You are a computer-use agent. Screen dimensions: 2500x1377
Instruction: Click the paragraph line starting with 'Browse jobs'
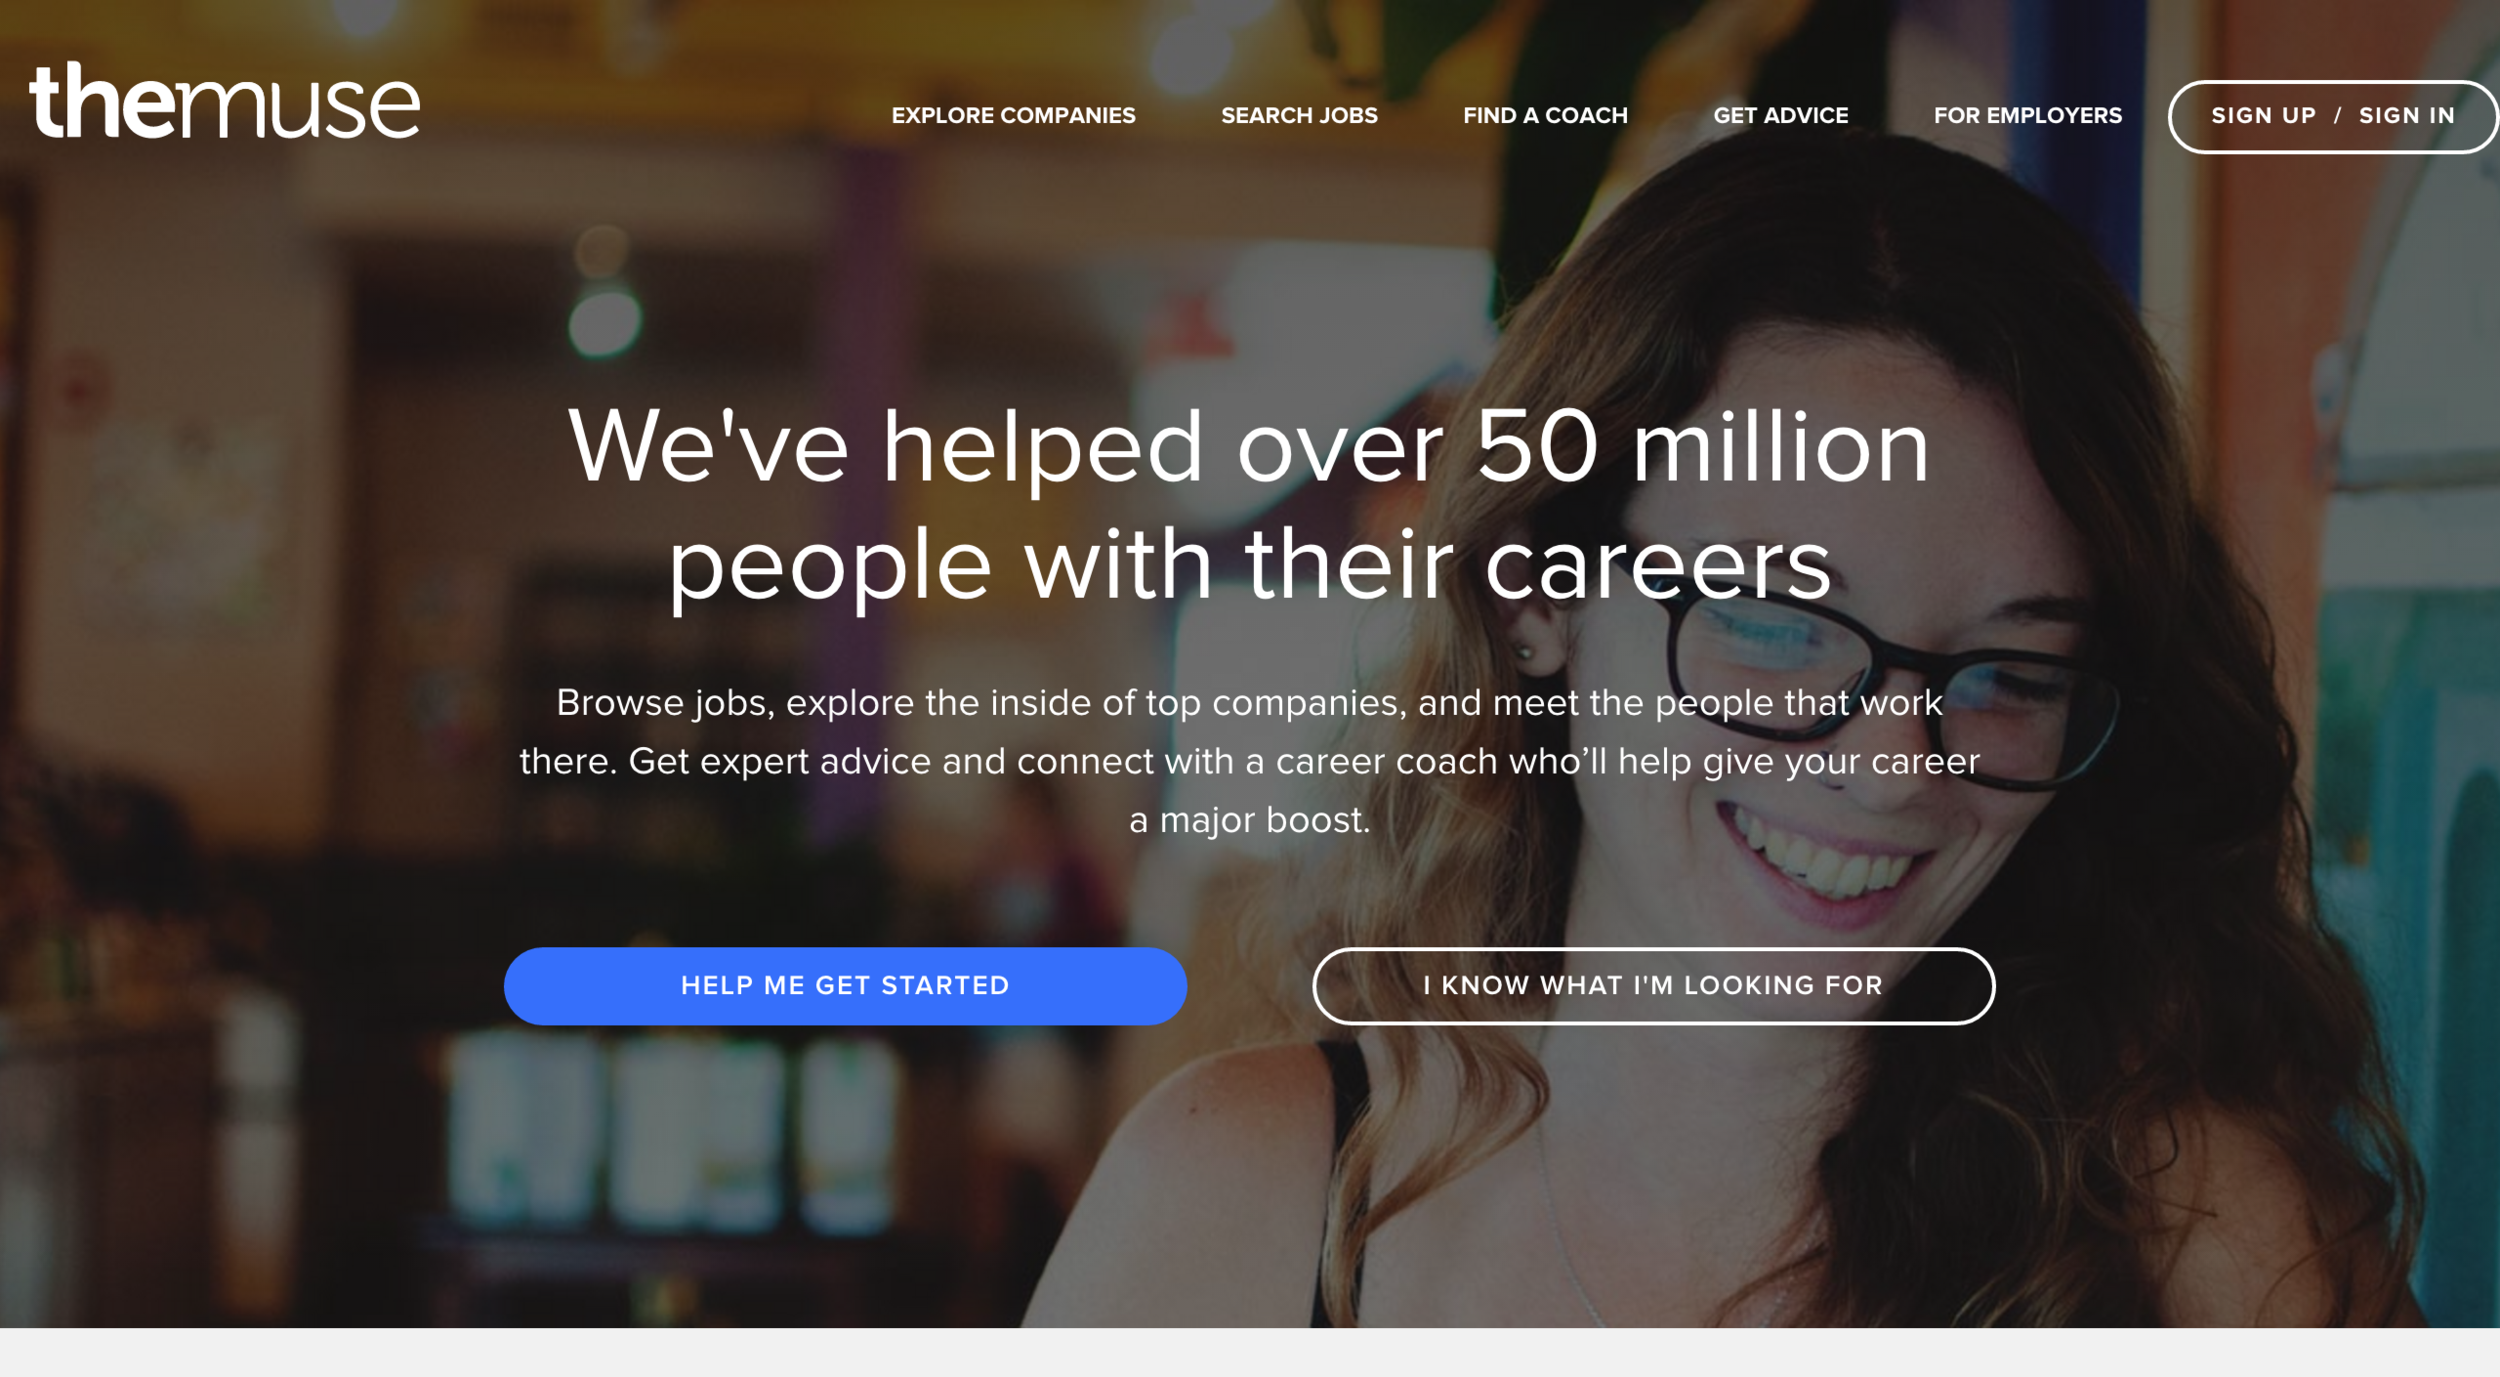coord(1249,703)
